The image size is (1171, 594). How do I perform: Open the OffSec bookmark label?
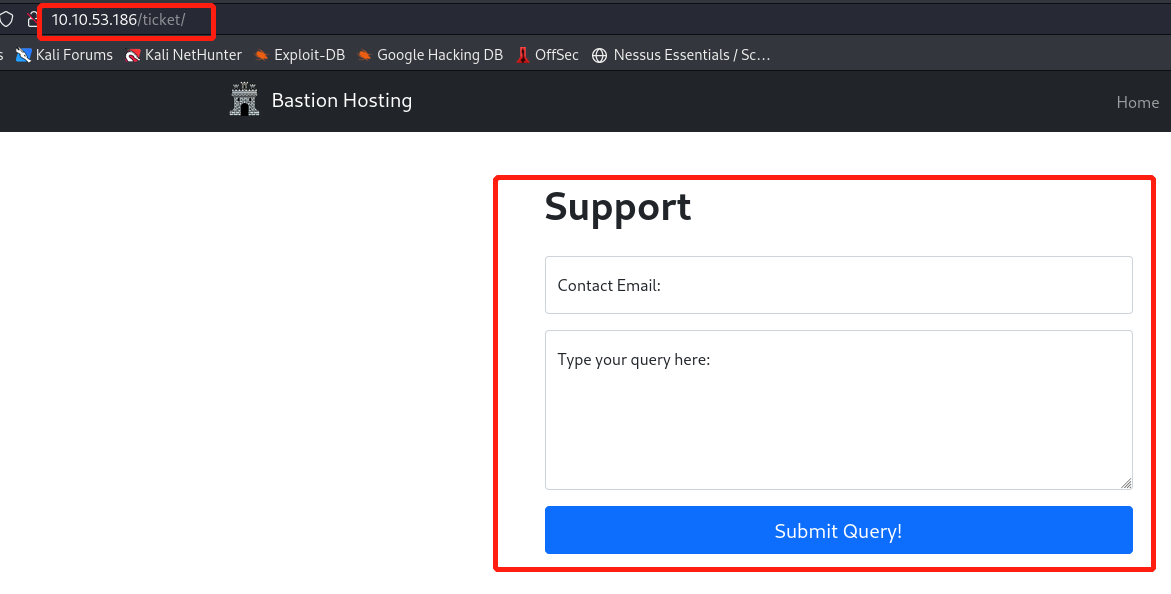pos(556,55)
